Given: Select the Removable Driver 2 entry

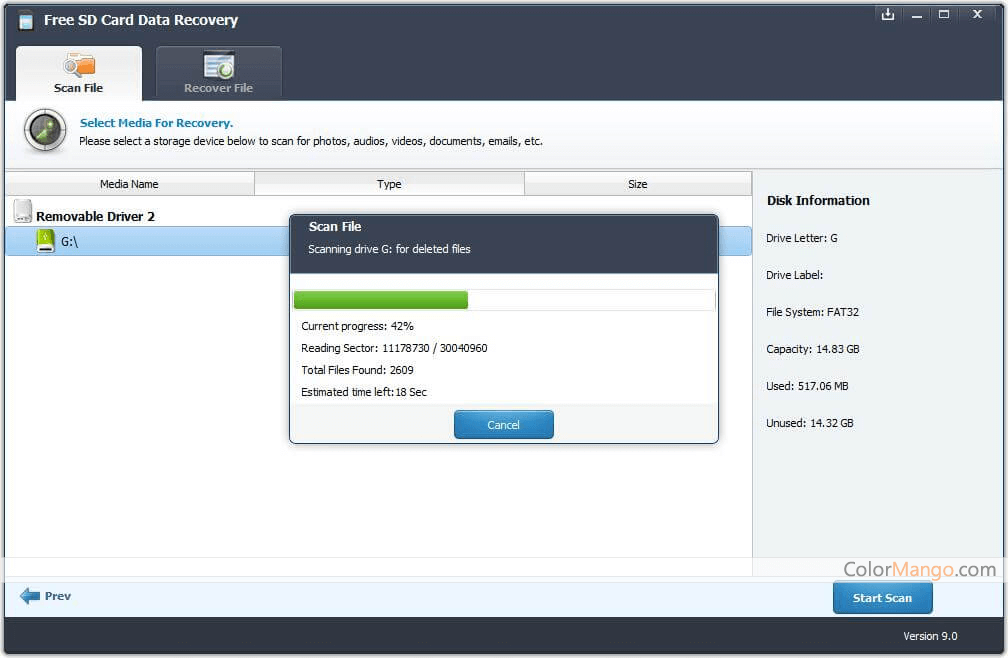Looking at the screenshot, I should pos(95,217).
